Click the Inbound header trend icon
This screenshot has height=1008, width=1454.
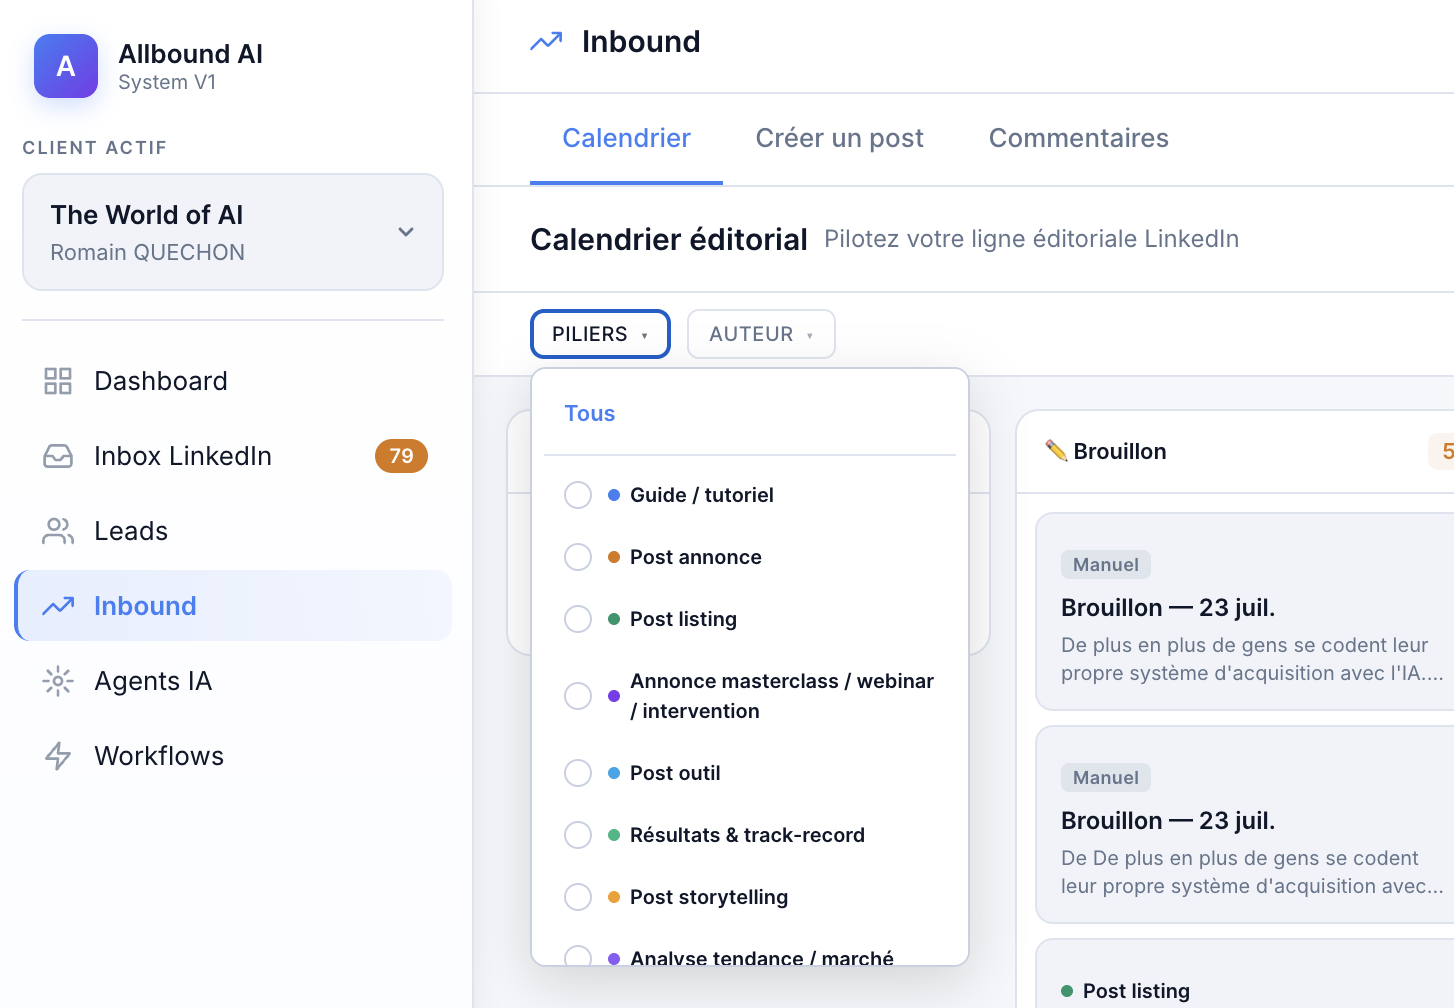546,41
